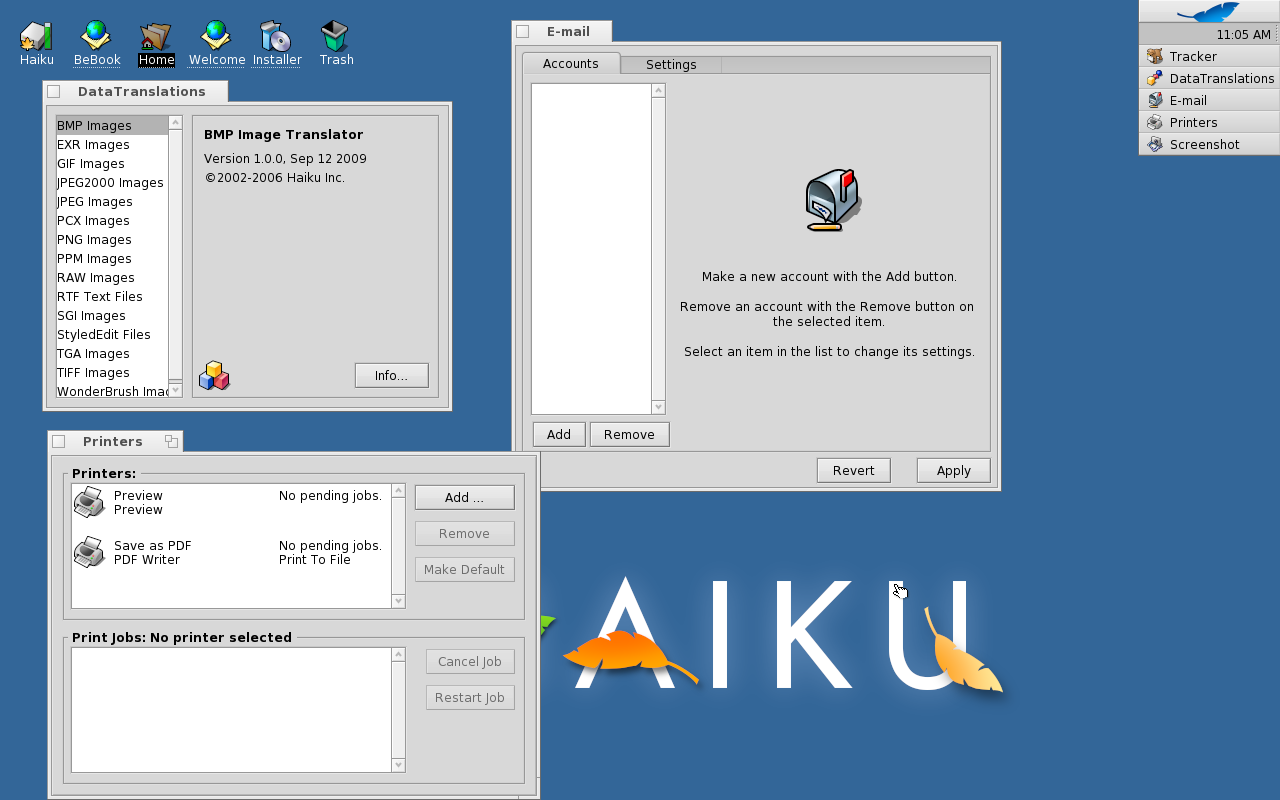Image resolution: width=1280 pixels, height=800 pixels.
Task: Click the empty Print Jobs list
Action: coord(231,710)
